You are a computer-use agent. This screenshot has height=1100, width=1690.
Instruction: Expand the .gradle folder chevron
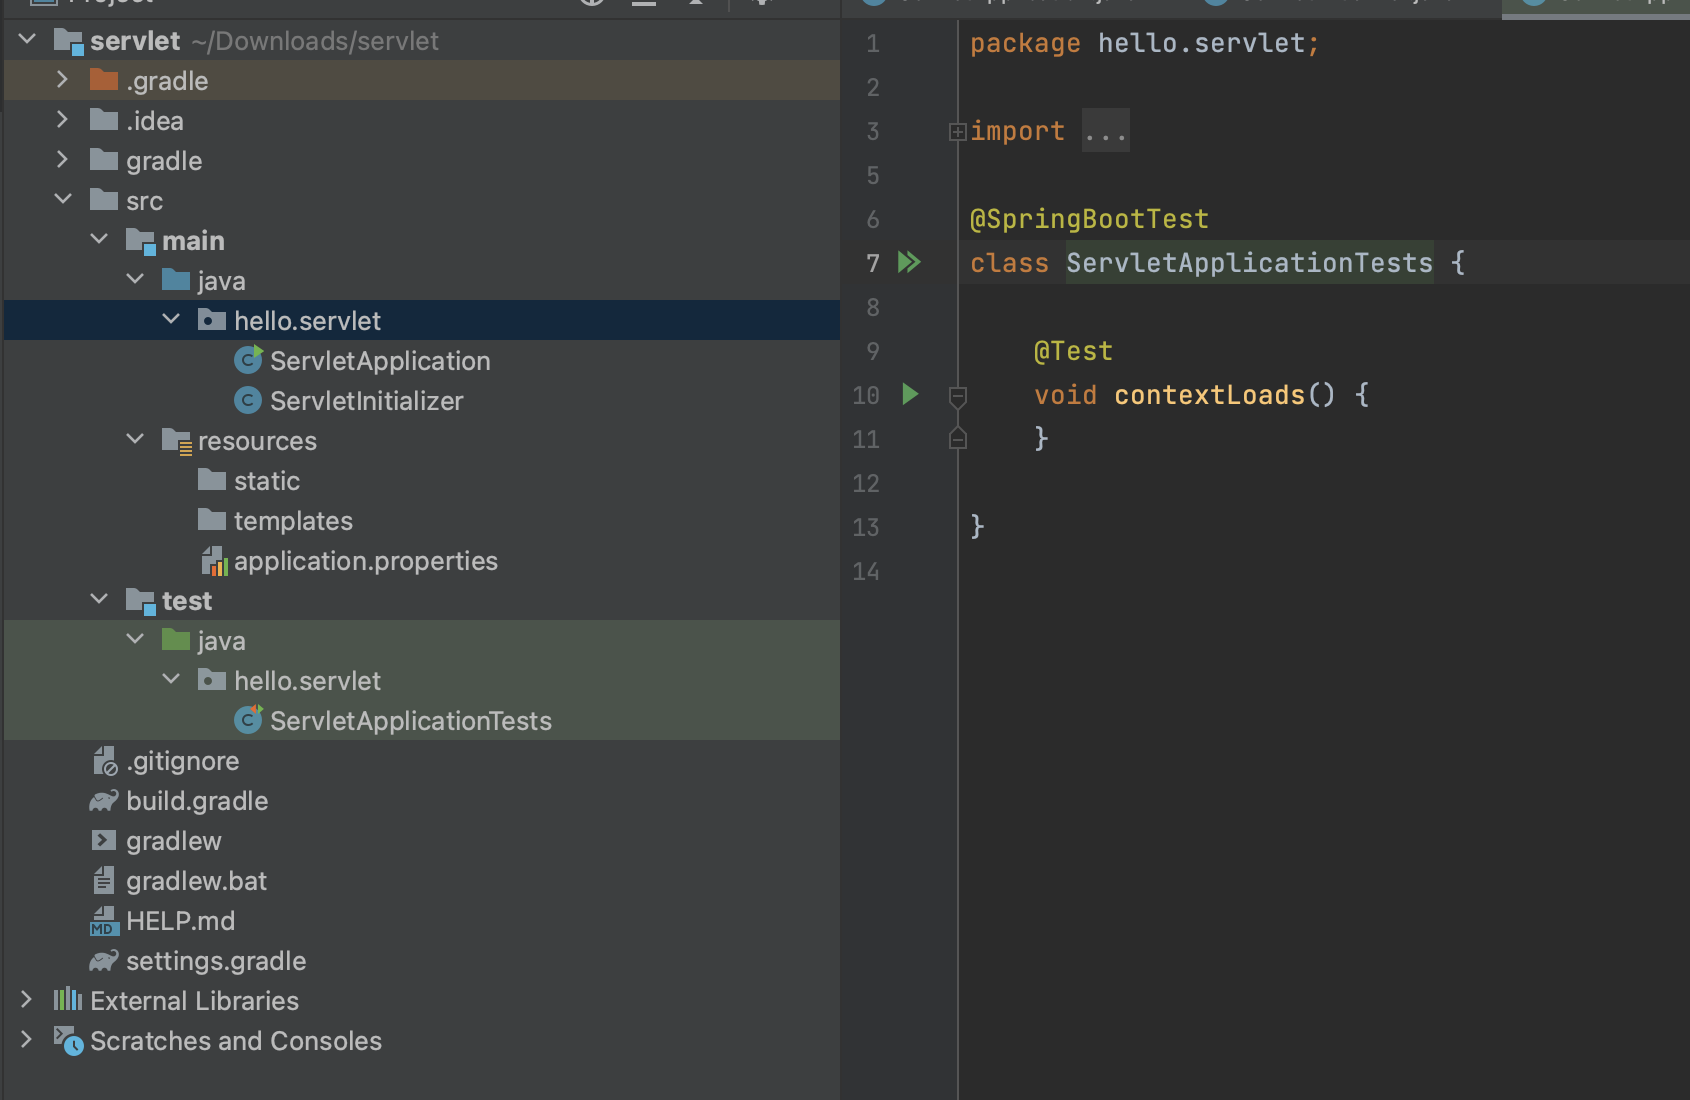pos(62,79)
